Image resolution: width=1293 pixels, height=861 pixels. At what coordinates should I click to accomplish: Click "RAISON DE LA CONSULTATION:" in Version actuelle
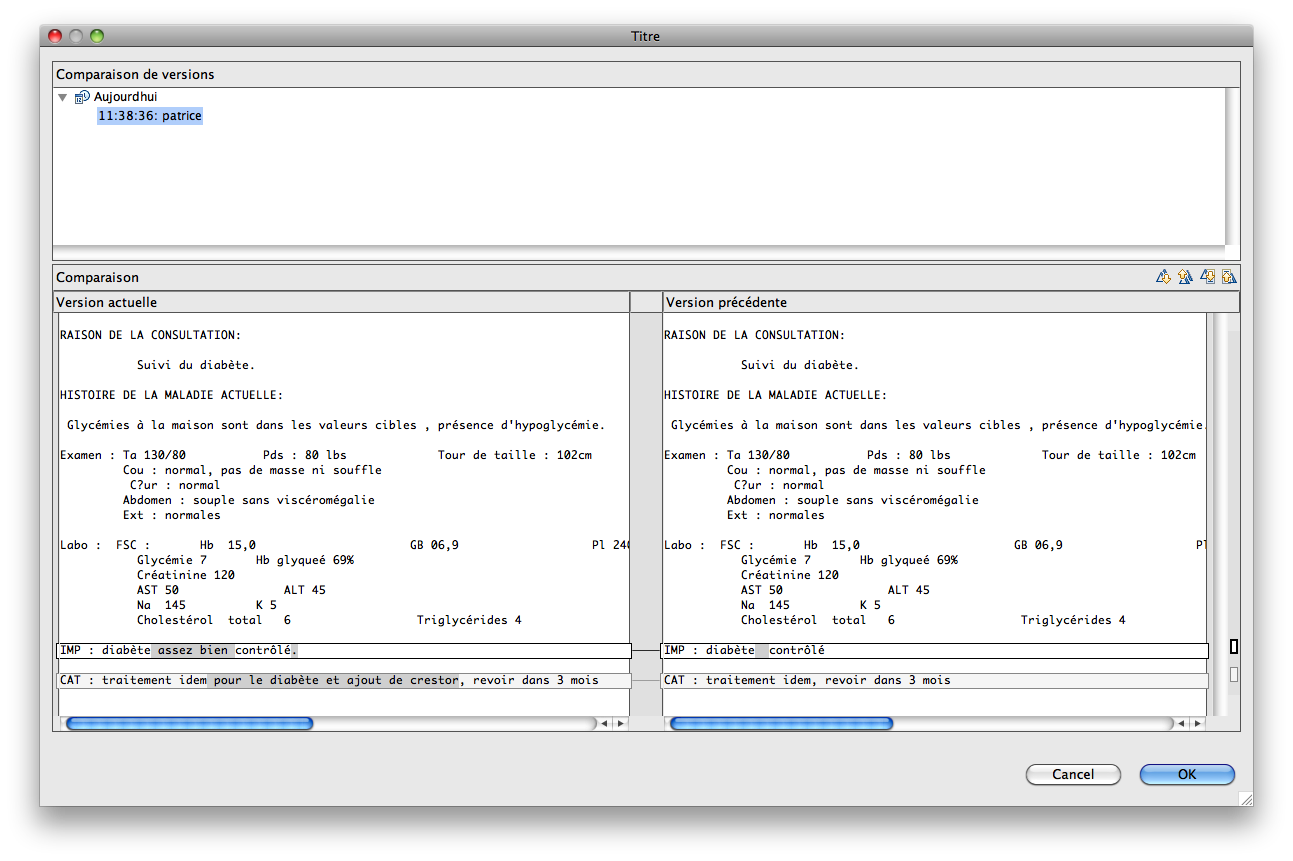click(x=150, y=335)
